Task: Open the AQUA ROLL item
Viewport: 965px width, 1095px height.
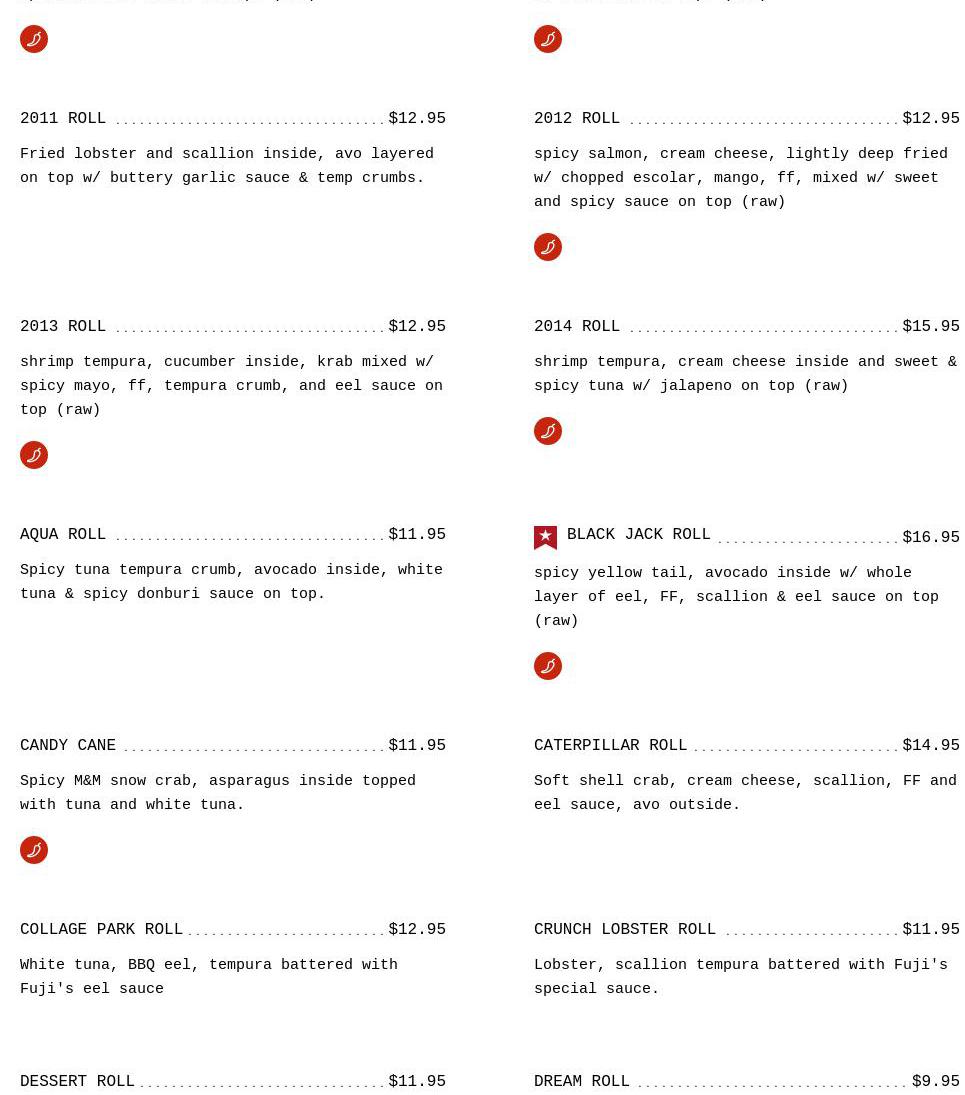Action: coord(63,535)
